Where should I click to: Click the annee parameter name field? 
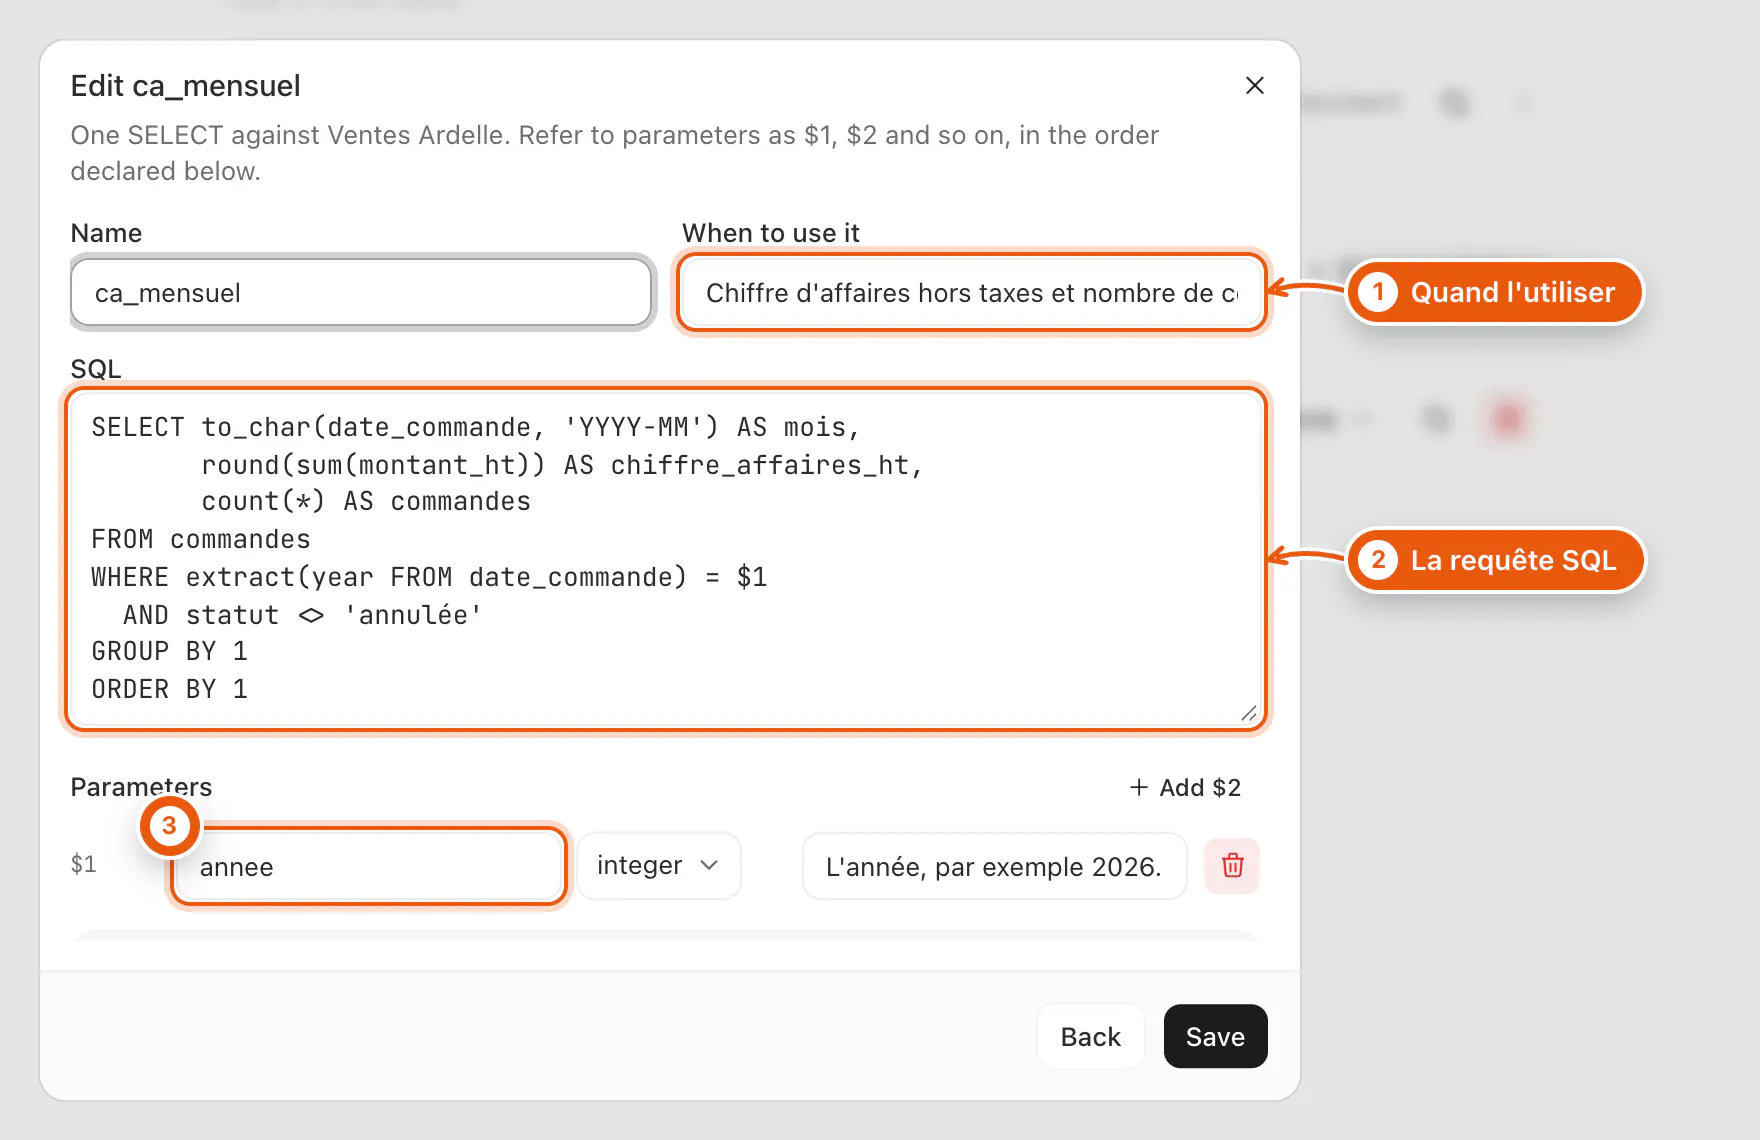(x=369, y=866)
